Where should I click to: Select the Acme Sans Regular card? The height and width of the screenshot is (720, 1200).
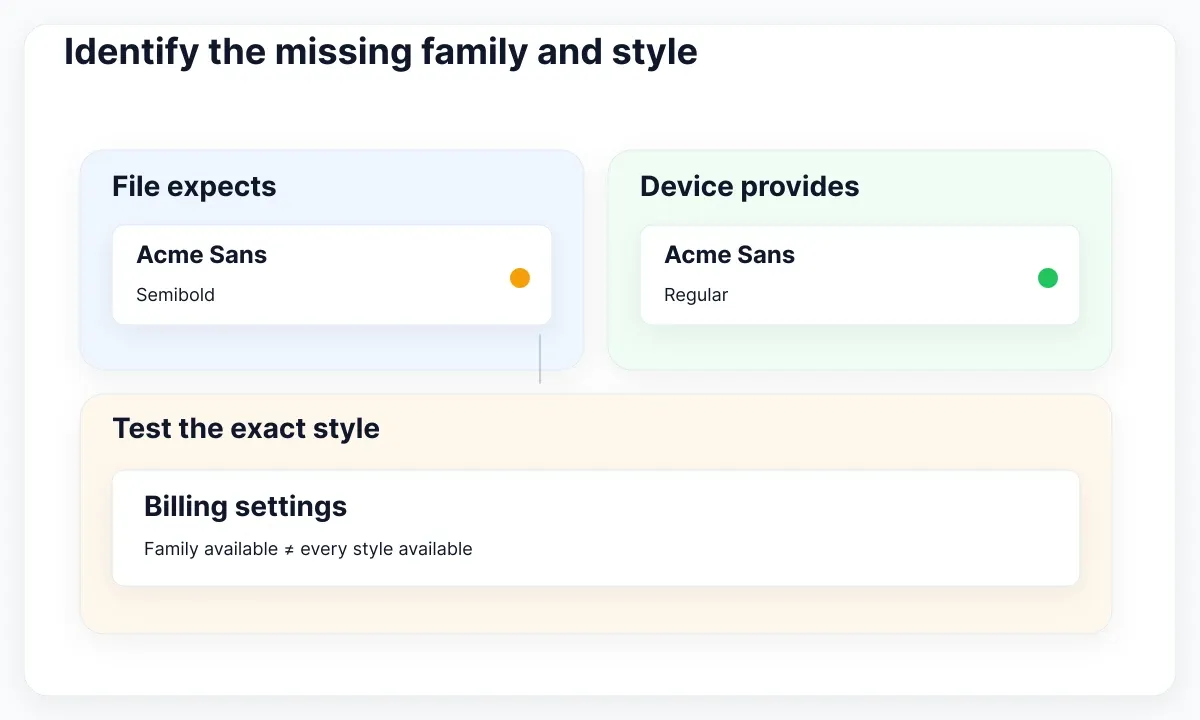860,275
